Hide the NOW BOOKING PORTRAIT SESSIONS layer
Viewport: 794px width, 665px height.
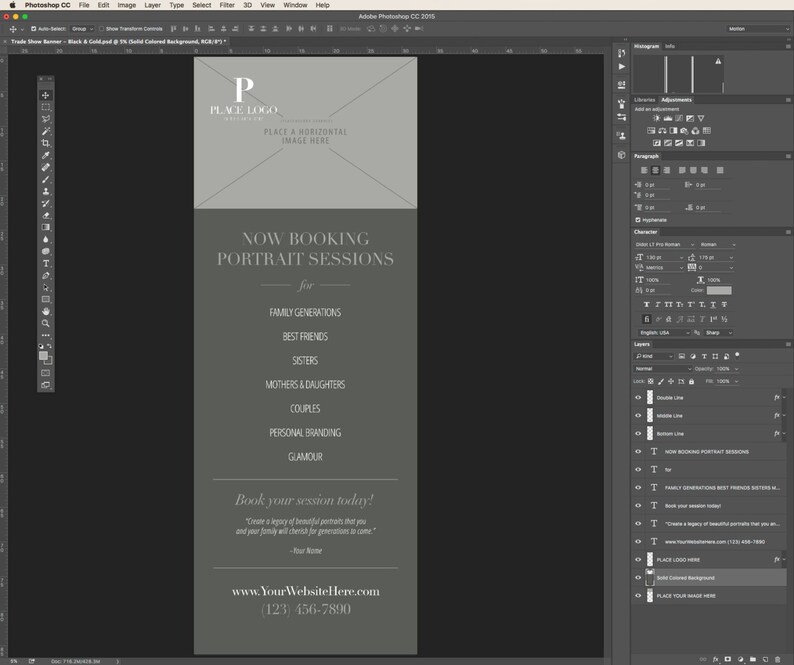point(638,451)
